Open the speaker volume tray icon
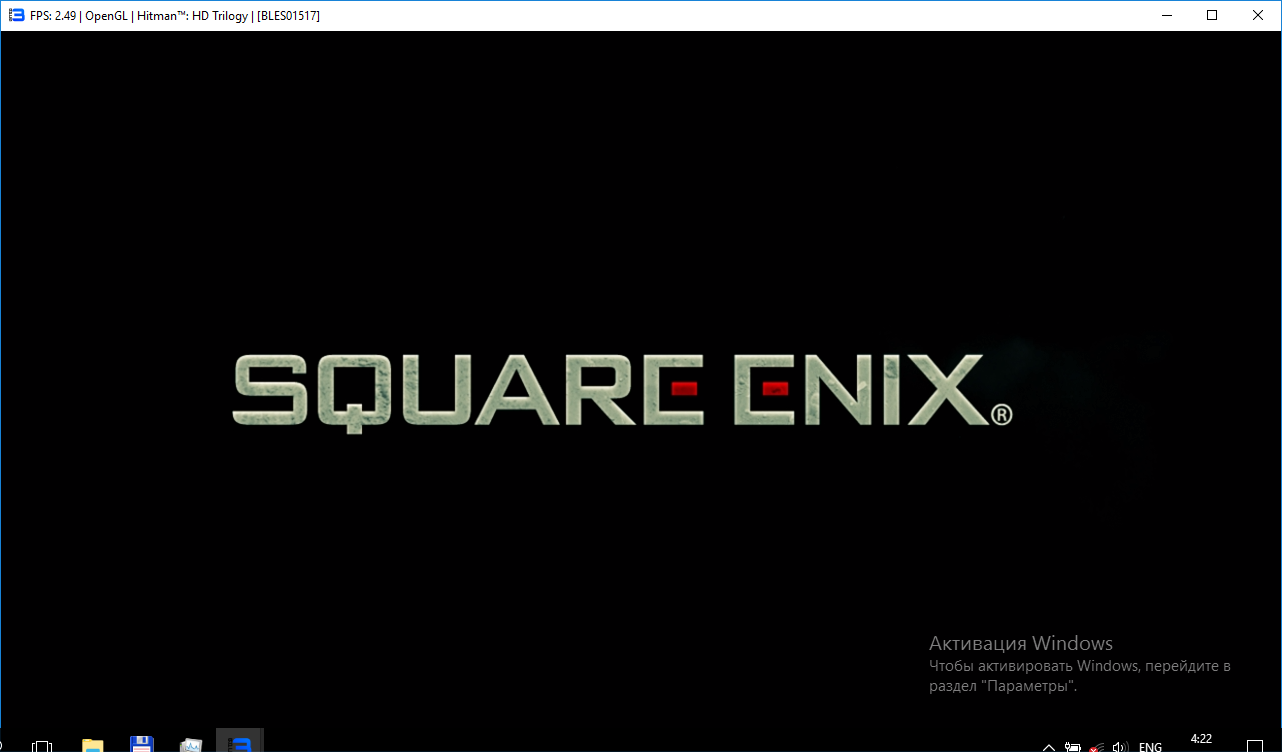This screenshot has width=1282, height=752. click(1120, 746)
